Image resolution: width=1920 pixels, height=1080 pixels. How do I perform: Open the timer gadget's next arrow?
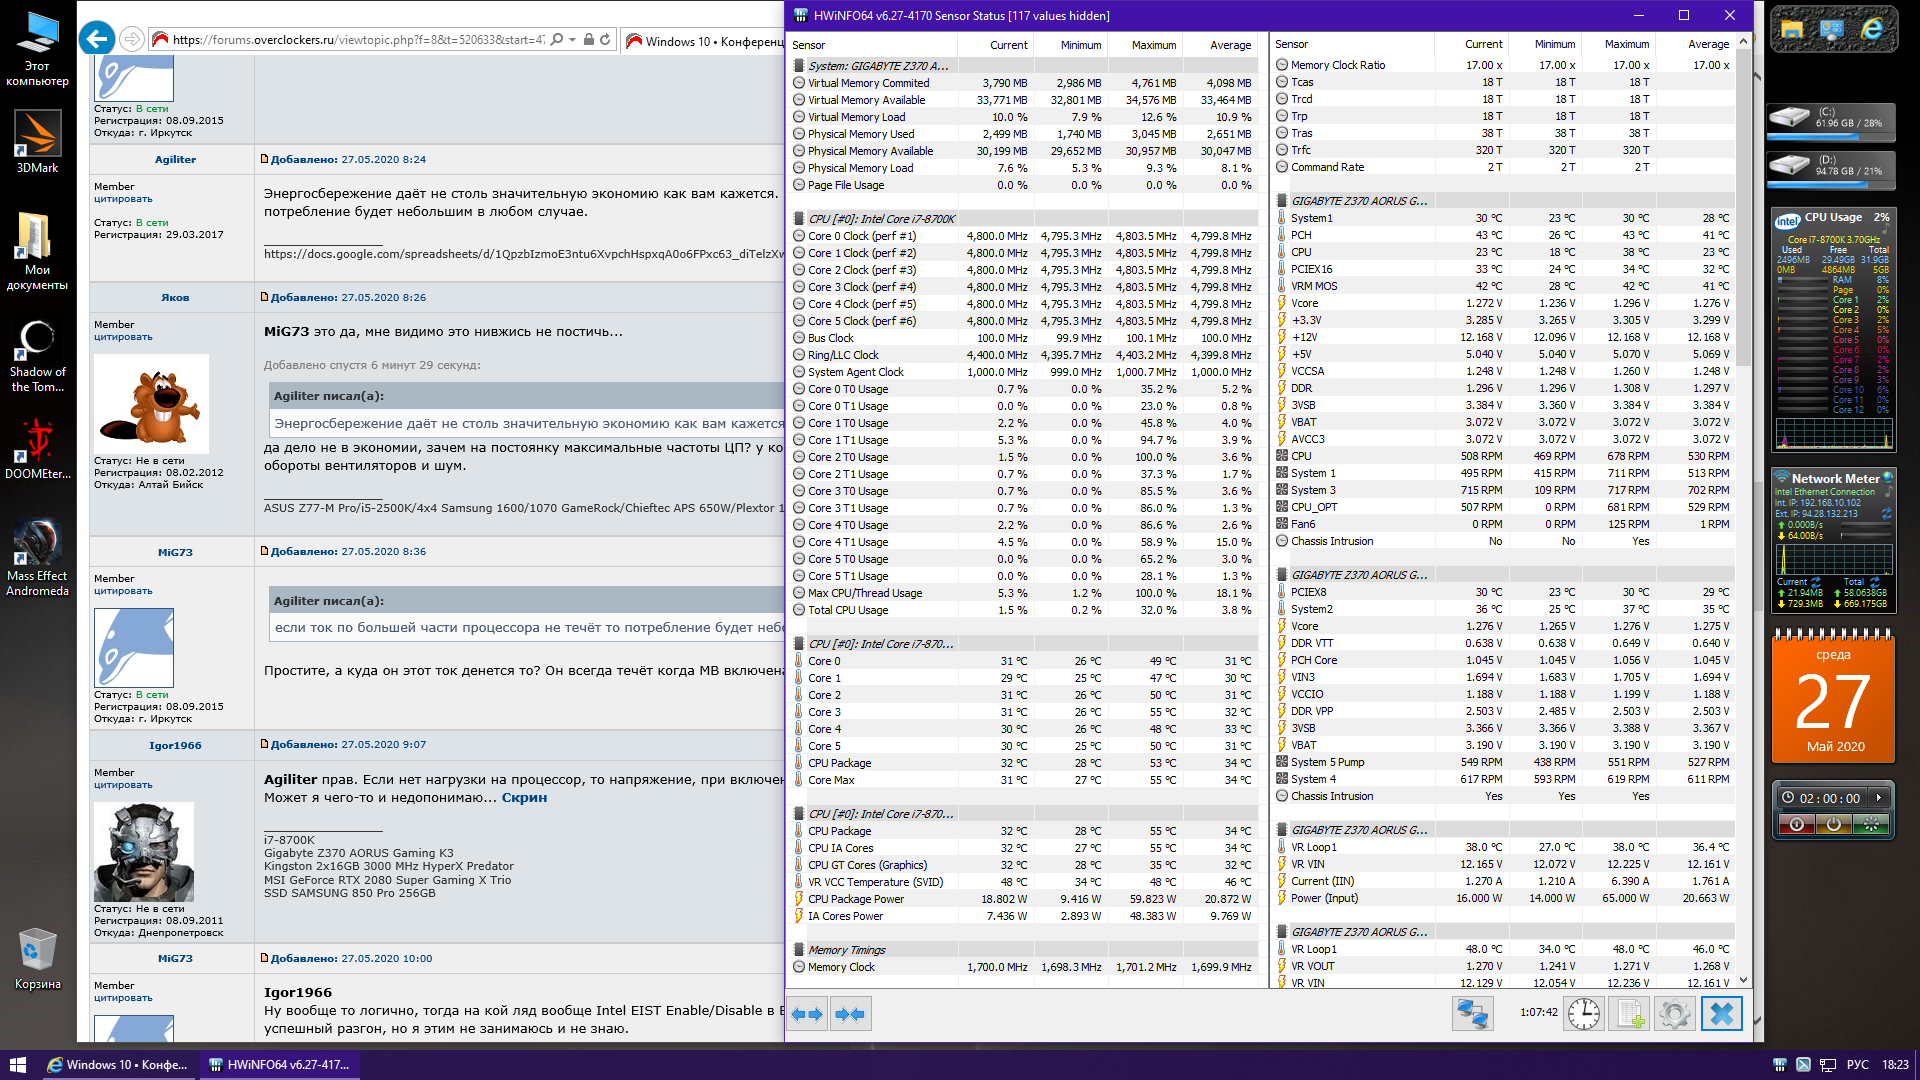[1879, 797]
